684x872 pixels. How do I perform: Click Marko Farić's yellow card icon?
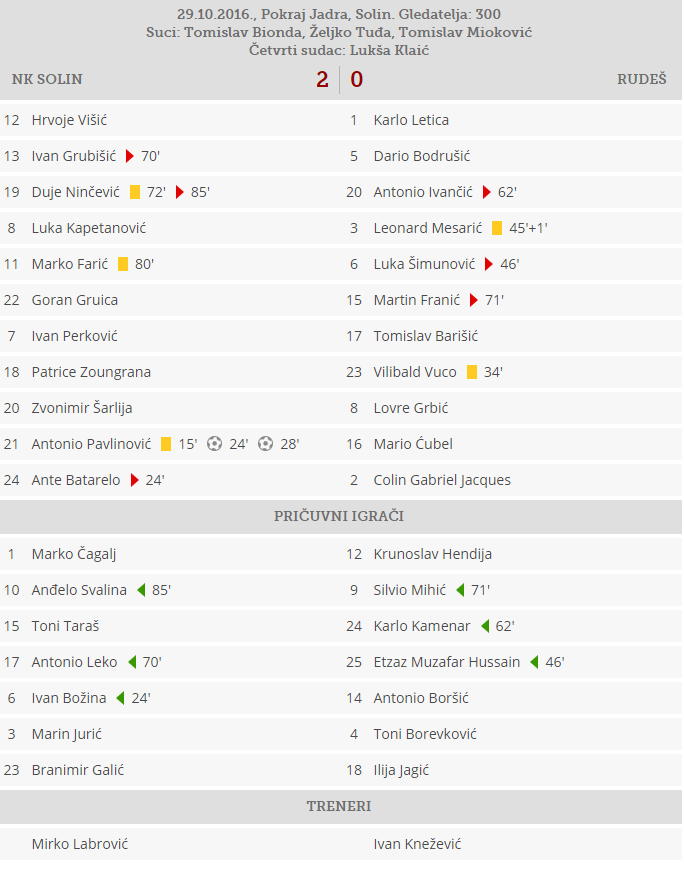[123, 264]
